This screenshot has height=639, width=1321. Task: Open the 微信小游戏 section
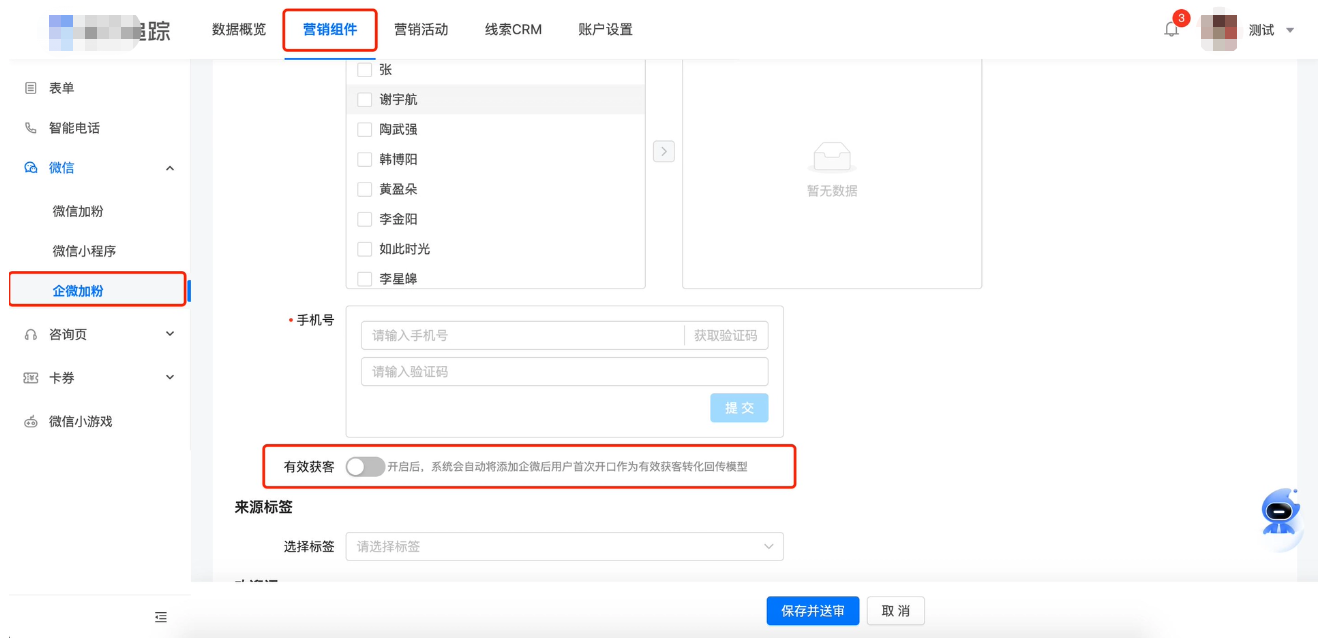75,421
